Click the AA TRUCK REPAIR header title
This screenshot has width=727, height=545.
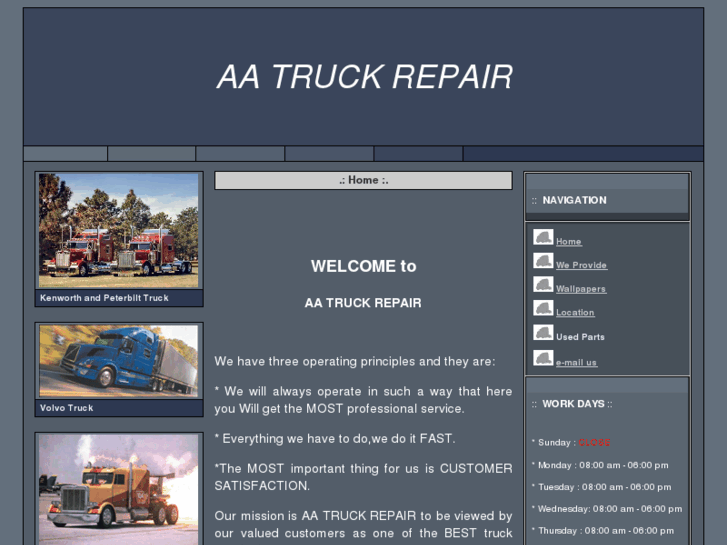365,77
